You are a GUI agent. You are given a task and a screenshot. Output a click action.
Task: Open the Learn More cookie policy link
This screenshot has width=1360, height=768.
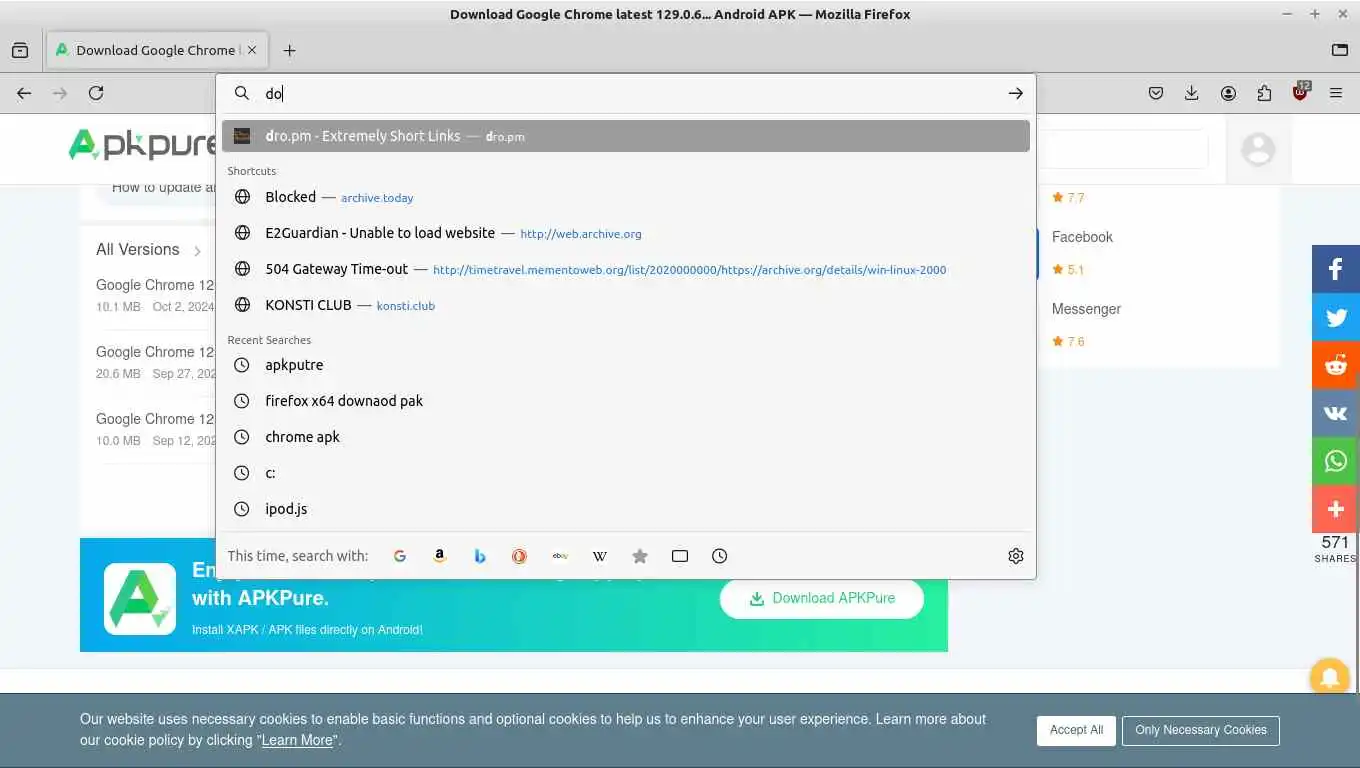297,740
